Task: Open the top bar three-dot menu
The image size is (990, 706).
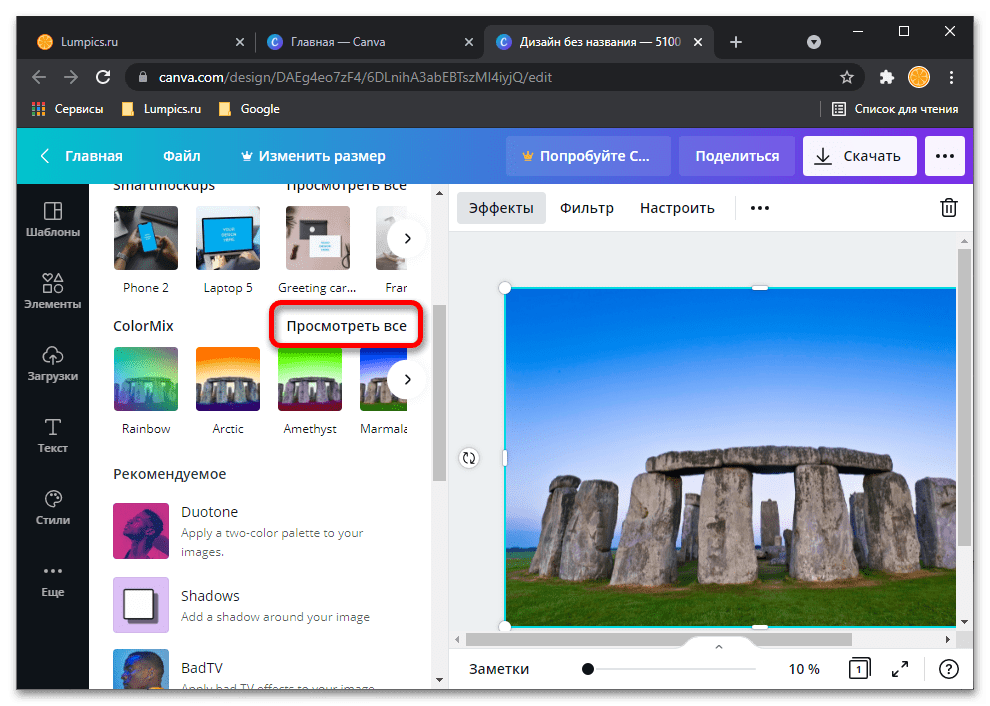Action: pos(945,156)
